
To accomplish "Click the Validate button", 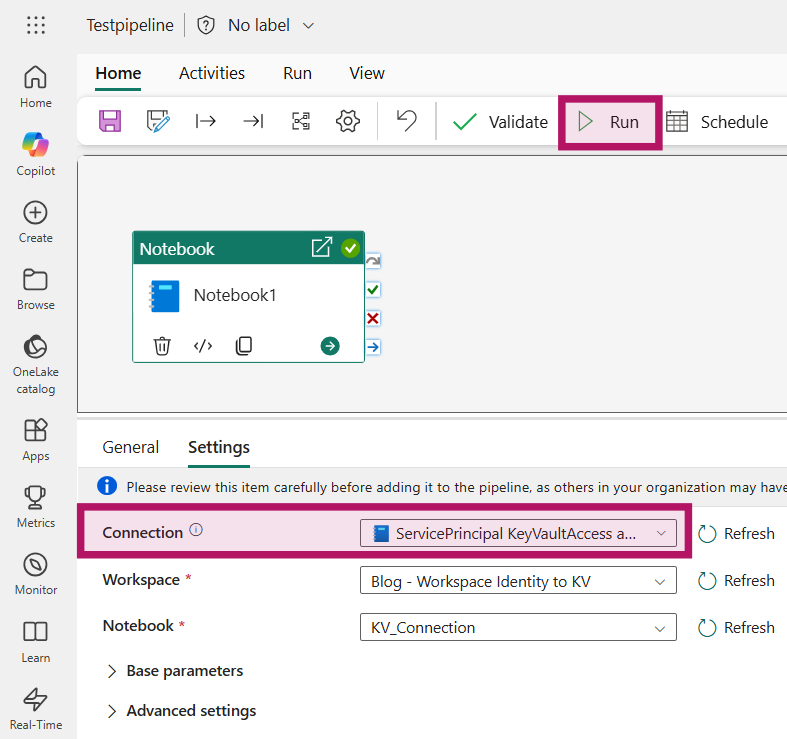I will tap(500, 122).
